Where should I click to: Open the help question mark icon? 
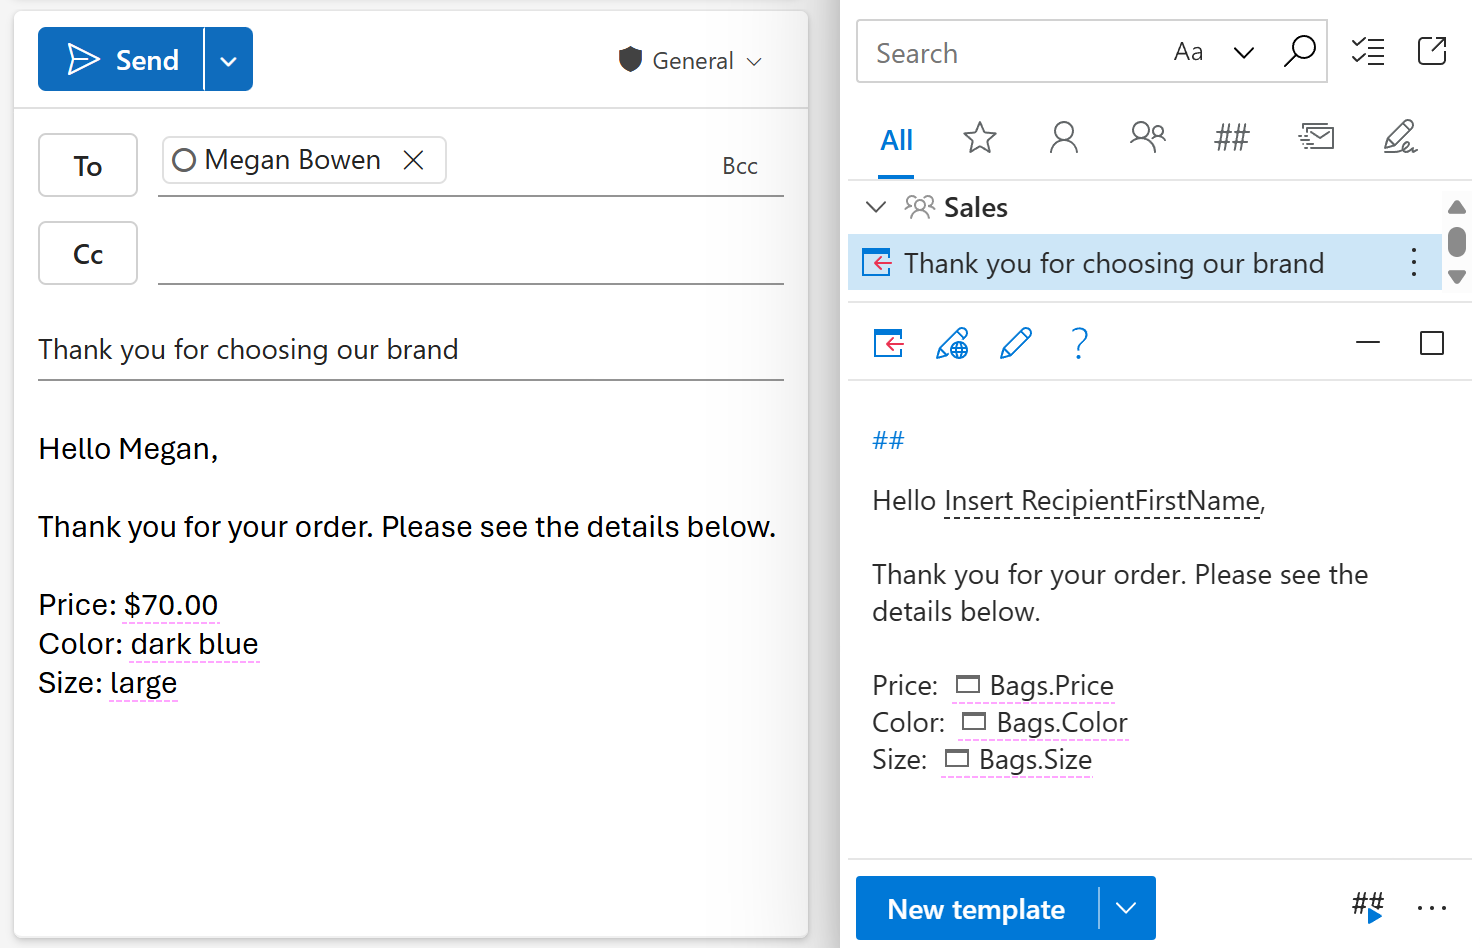pyautogui.click(x=1079, y=343)
